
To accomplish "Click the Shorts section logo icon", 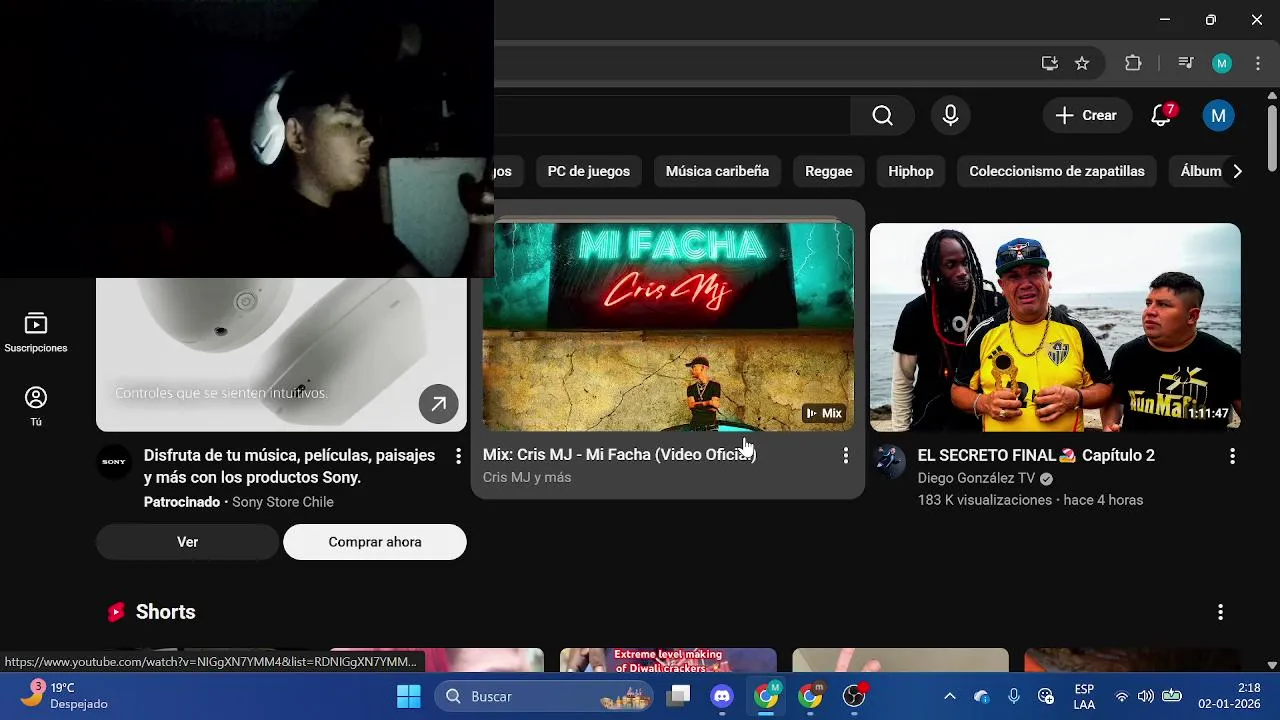I will tap(116, 612).
